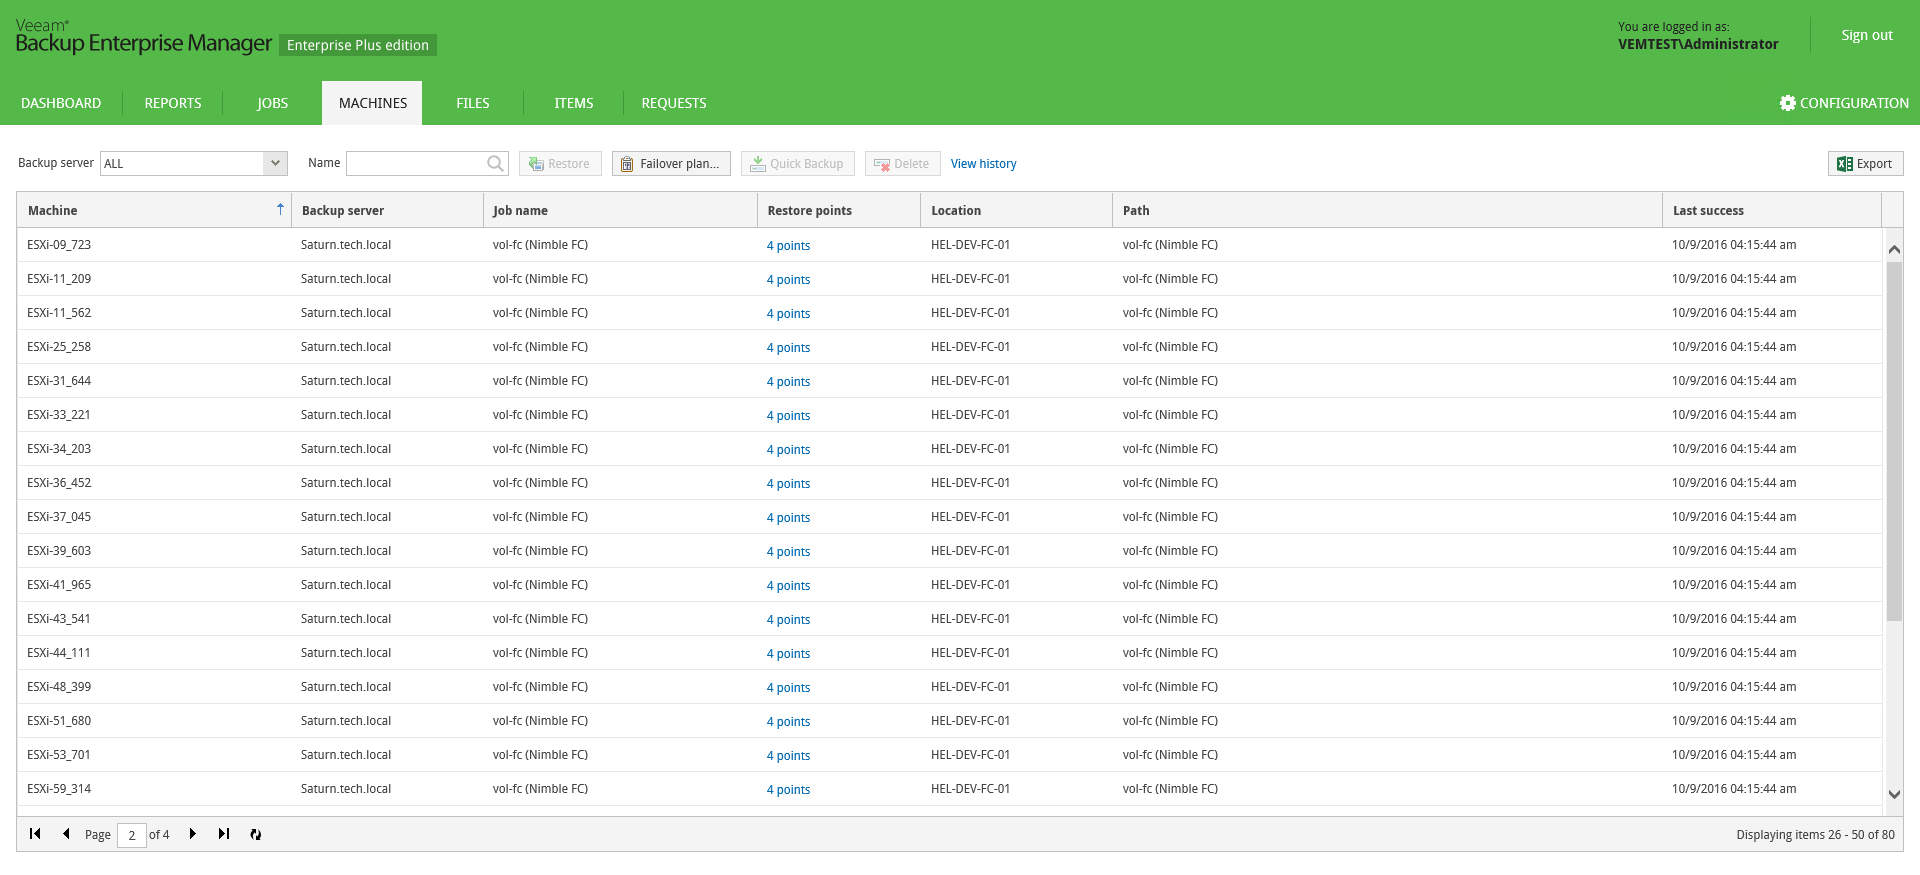Screen dimensions: 1920x875
Task: Select machine row ESXi-34_203
Action: coord(949,449)
